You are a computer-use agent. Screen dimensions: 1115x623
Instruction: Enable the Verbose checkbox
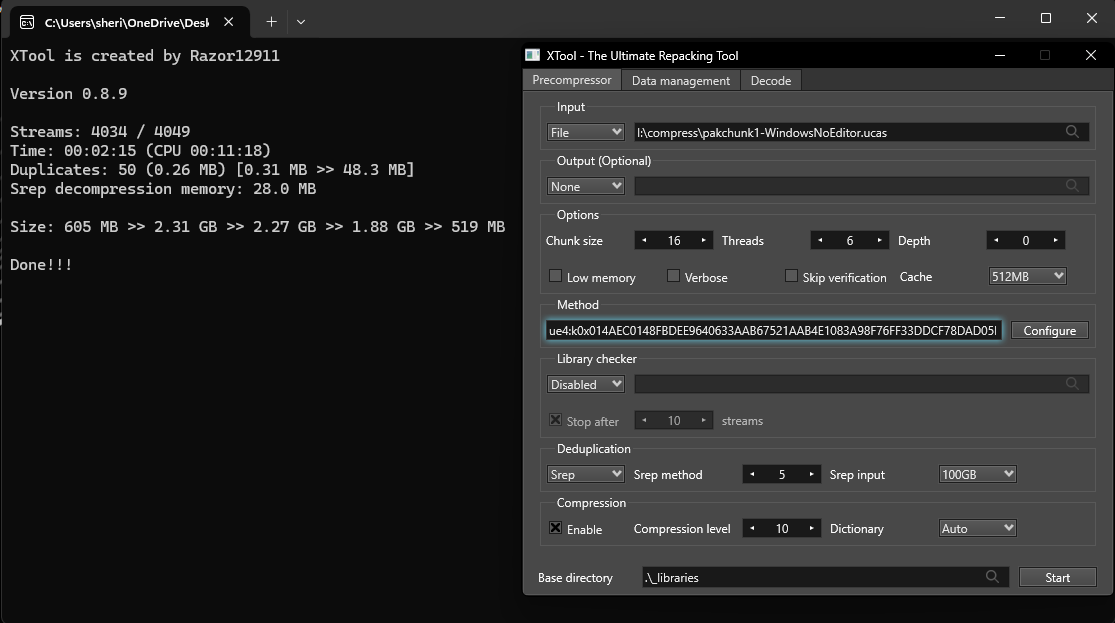click(673, 276)
